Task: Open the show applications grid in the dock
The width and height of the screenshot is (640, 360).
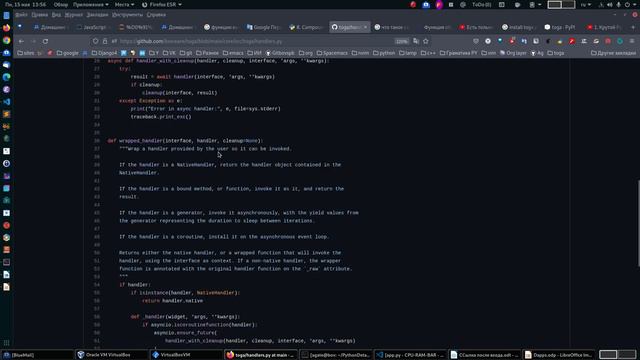Action: click(7, 343)
